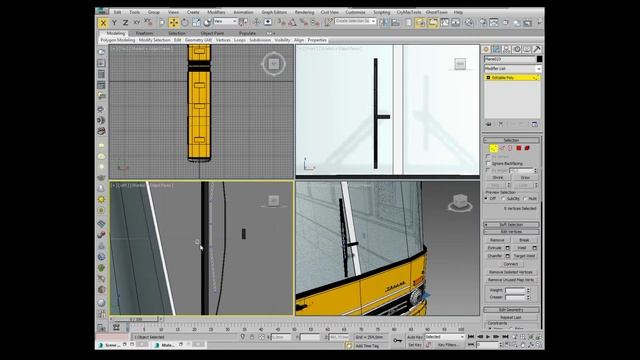Select Vertex sub-object level icon
The width and height of the screenshot is (640, 360).
[493, 148]
